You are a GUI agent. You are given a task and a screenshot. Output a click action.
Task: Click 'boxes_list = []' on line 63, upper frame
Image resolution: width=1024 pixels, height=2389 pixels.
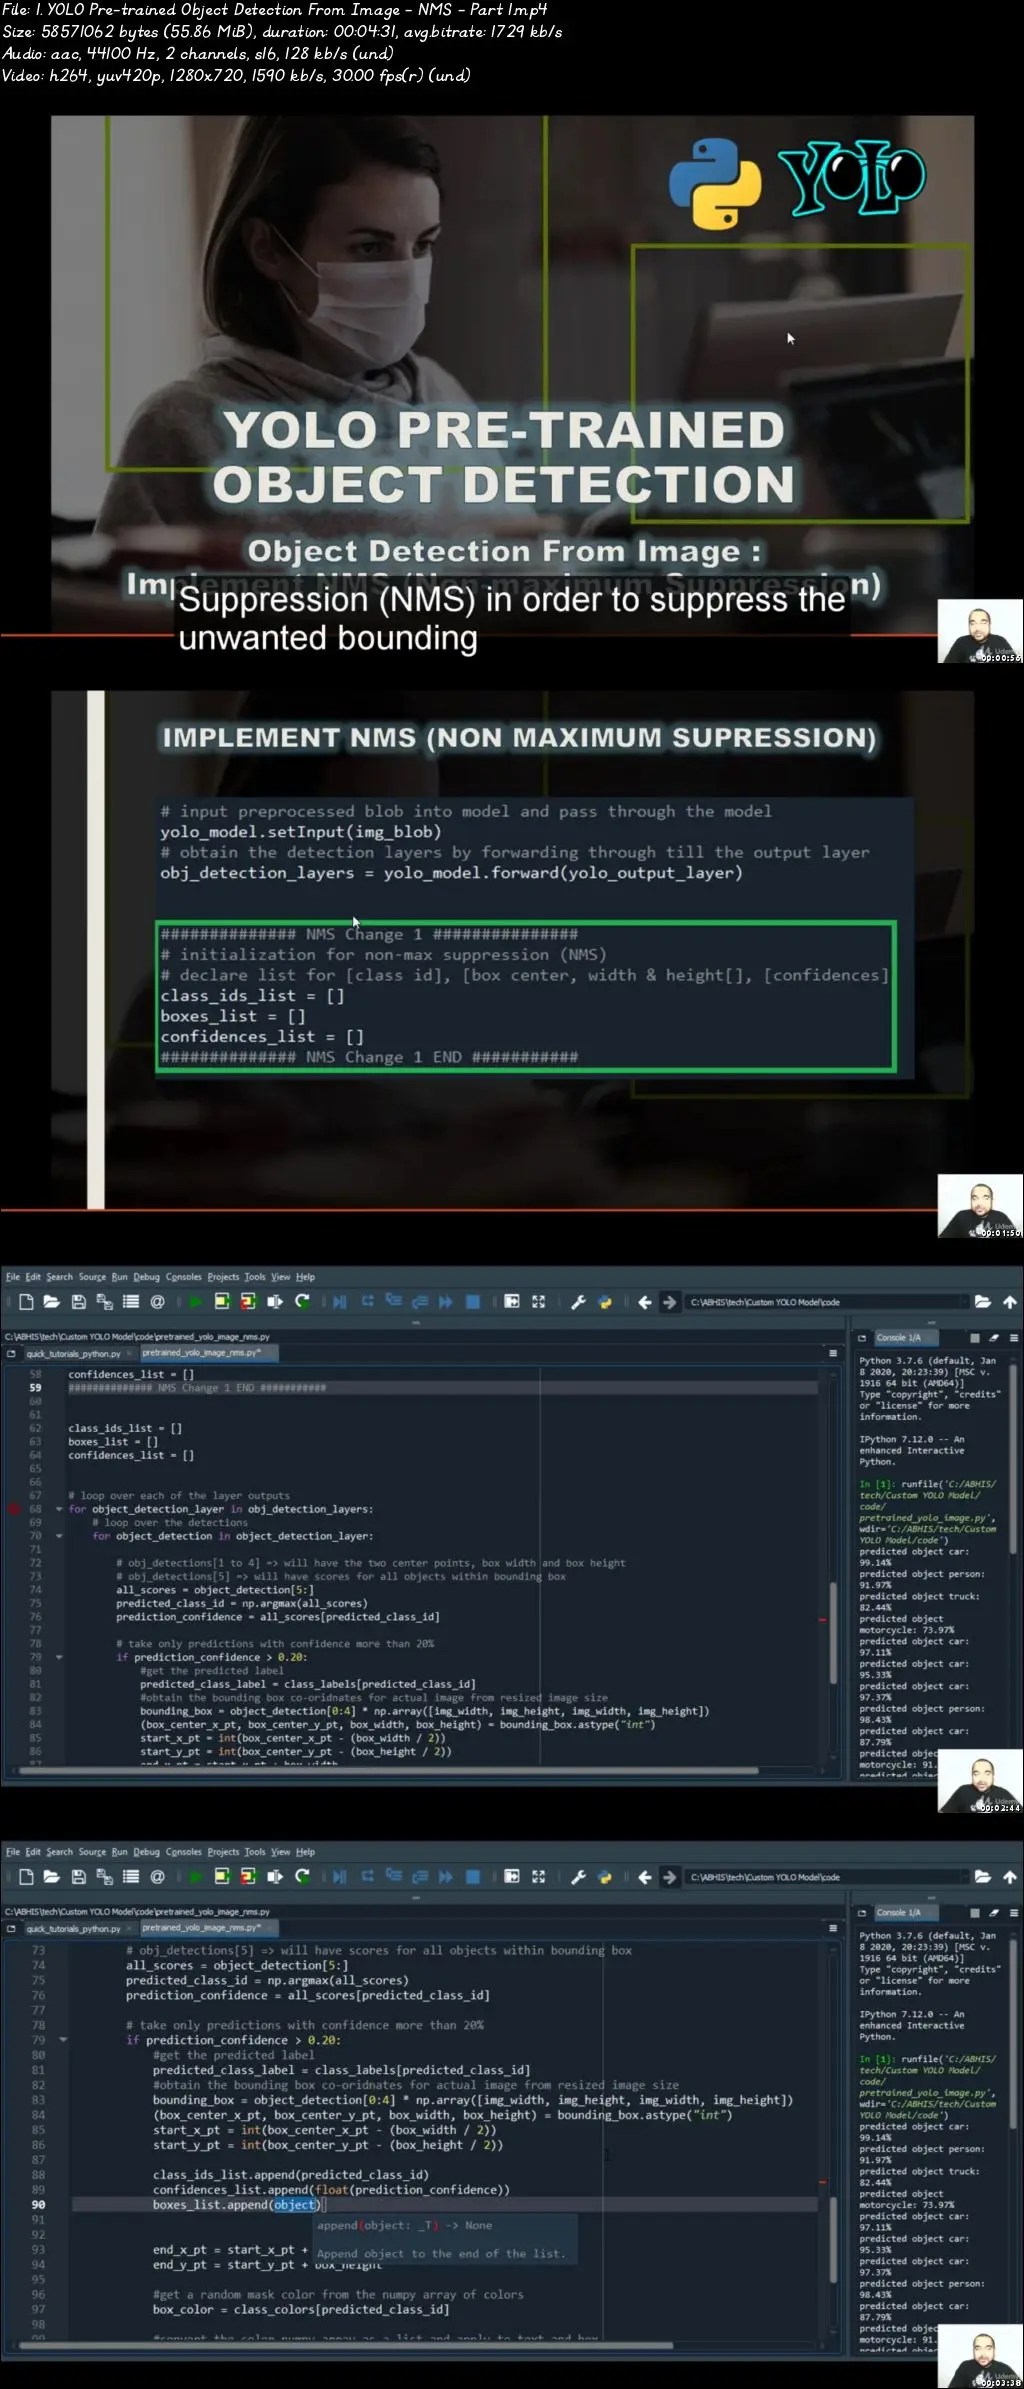point(113,1441)
